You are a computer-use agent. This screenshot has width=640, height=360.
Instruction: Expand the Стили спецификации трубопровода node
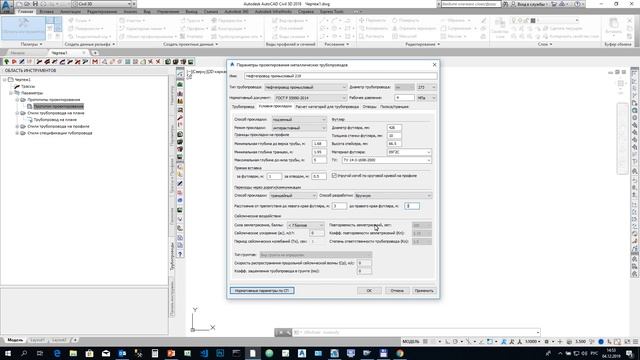pos(18,133)
